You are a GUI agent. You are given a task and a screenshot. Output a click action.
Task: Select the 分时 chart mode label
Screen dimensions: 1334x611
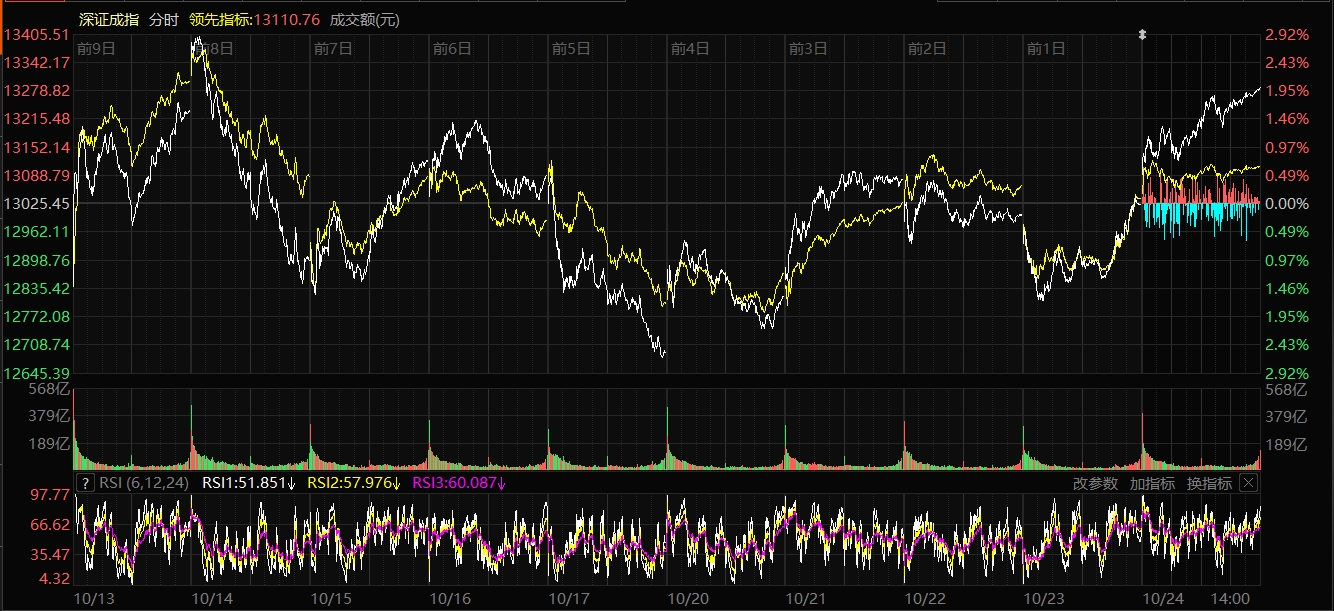tap(164, 19)
